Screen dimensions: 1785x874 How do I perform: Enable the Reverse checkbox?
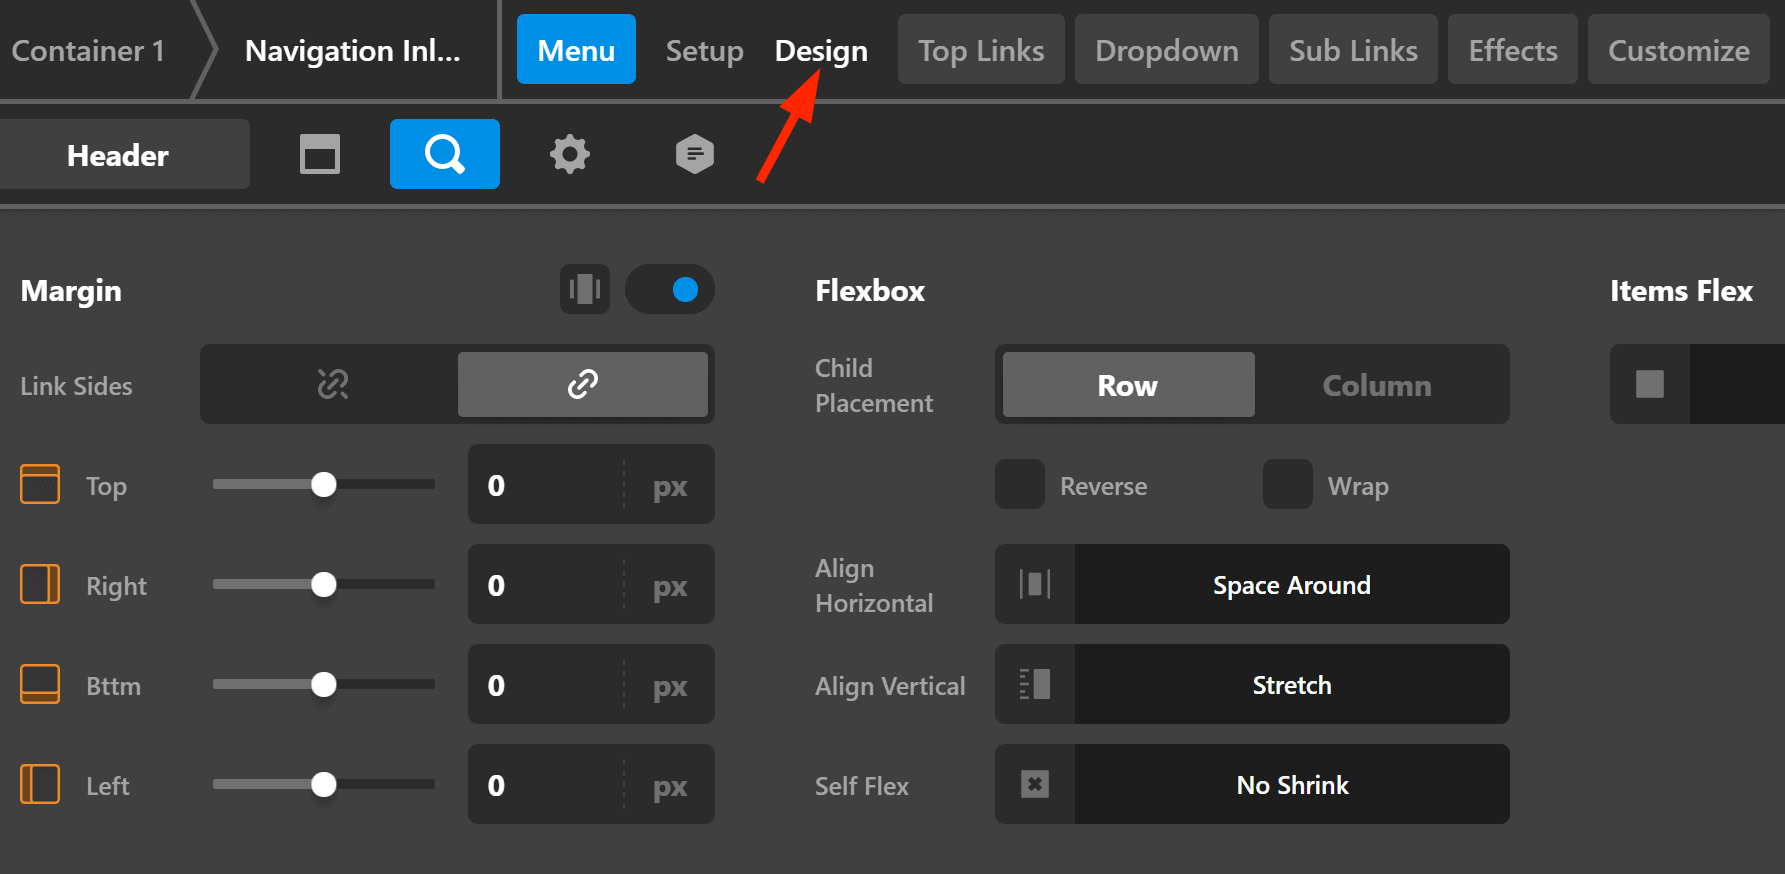point(1020,484)
